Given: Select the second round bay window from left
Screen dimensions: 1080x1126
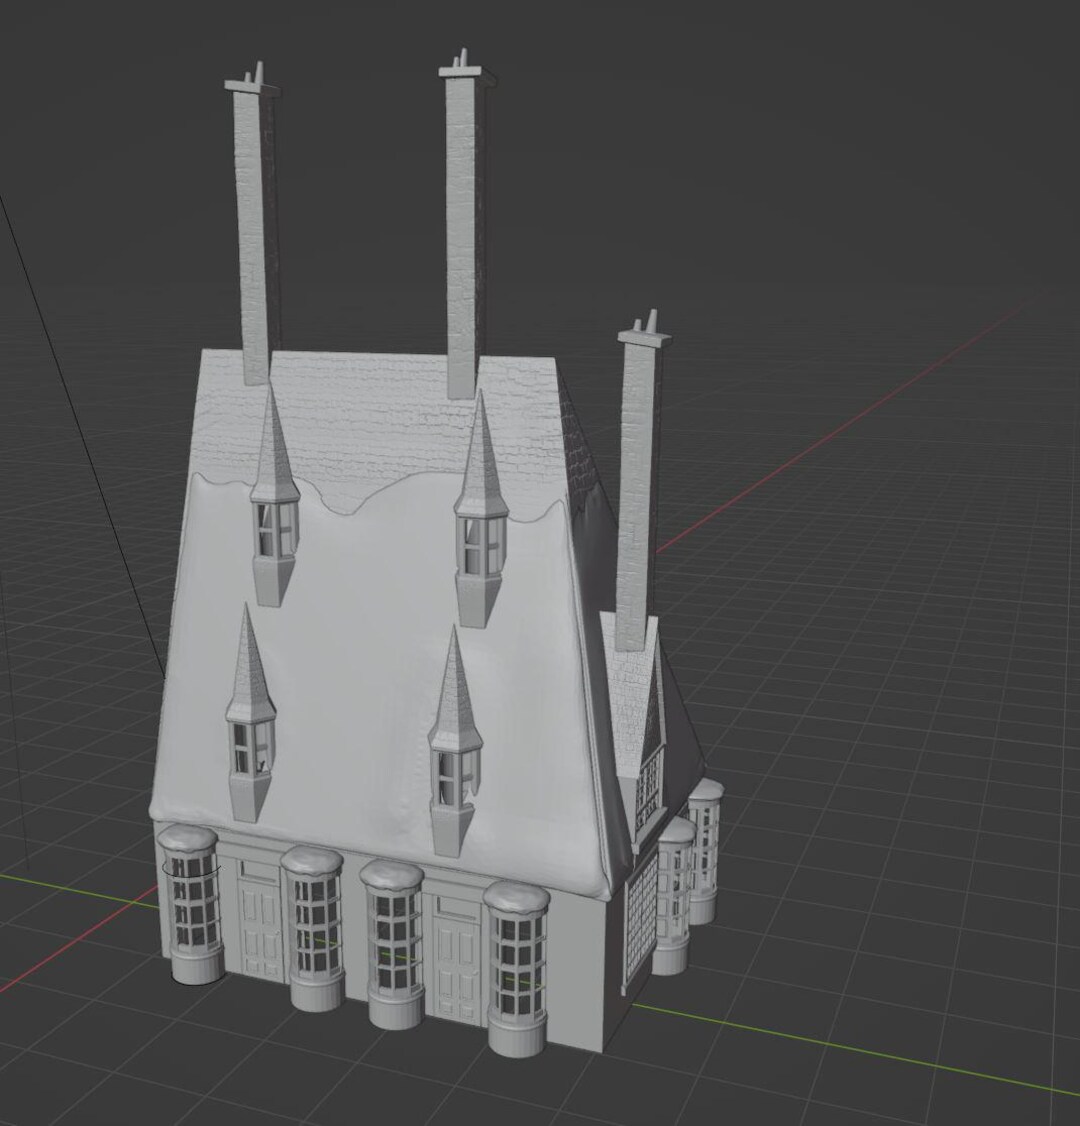Looking at the screenshot, I should 314,928.
